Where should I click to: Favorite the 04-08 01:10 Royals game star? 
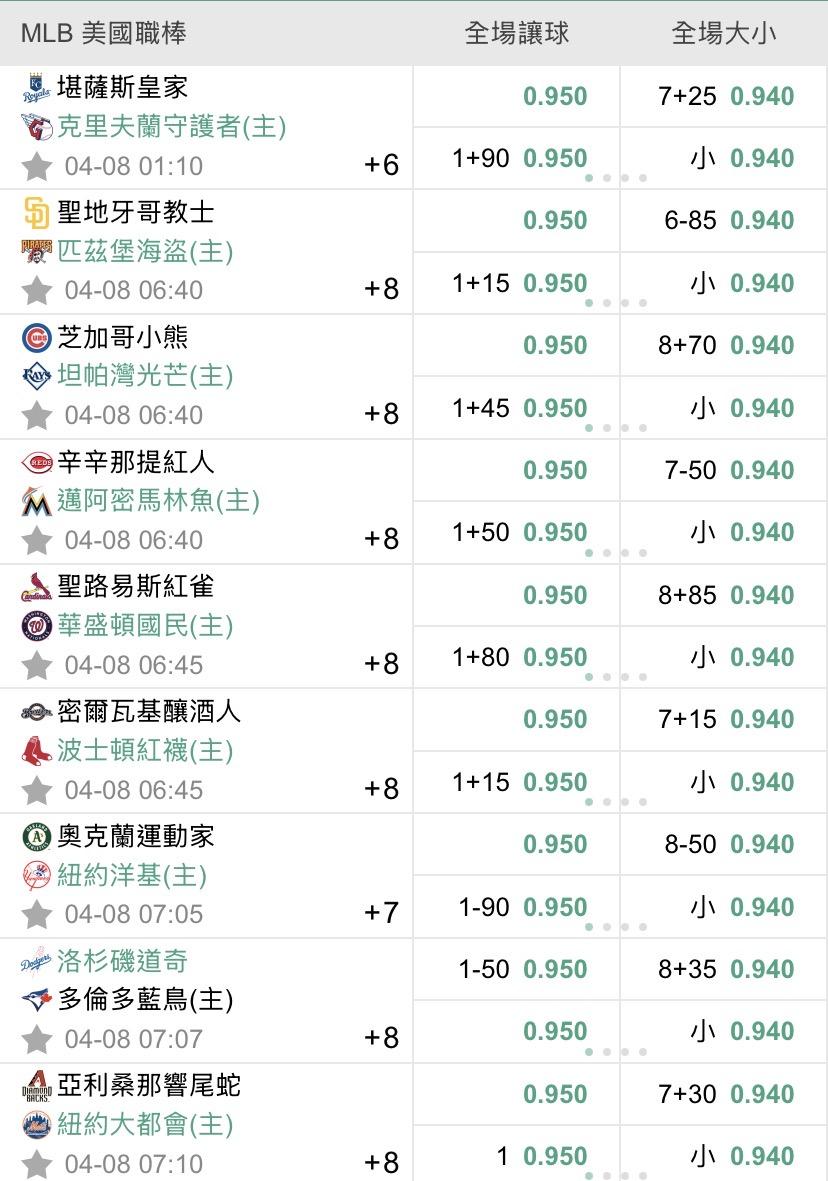tap(37, 166)
